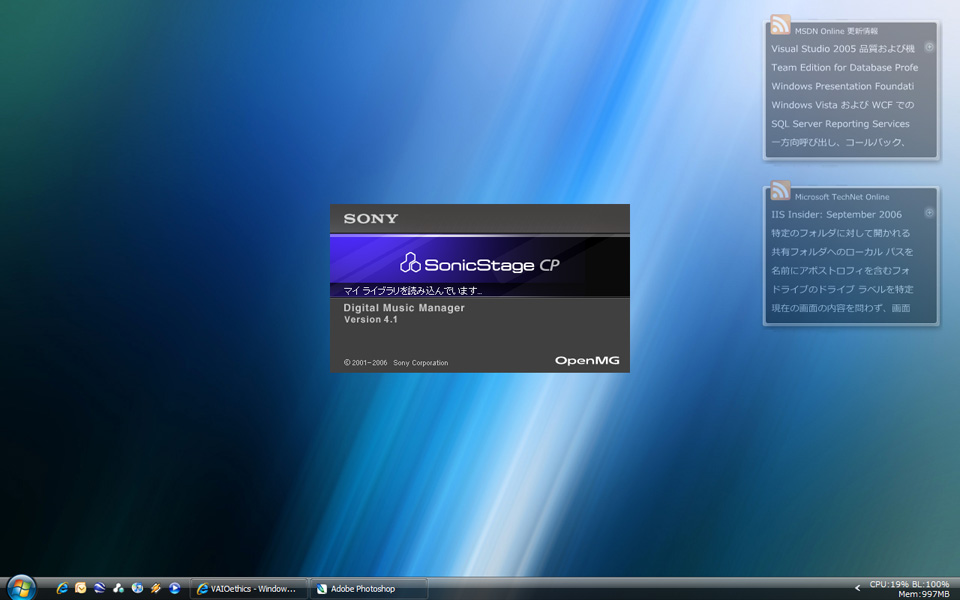Viewport: 960px width, 600px height.
Task: Click '© 2001-2006 Sony Corporation' copyright text
Action: pyautogui.click(x=396, y=362)
